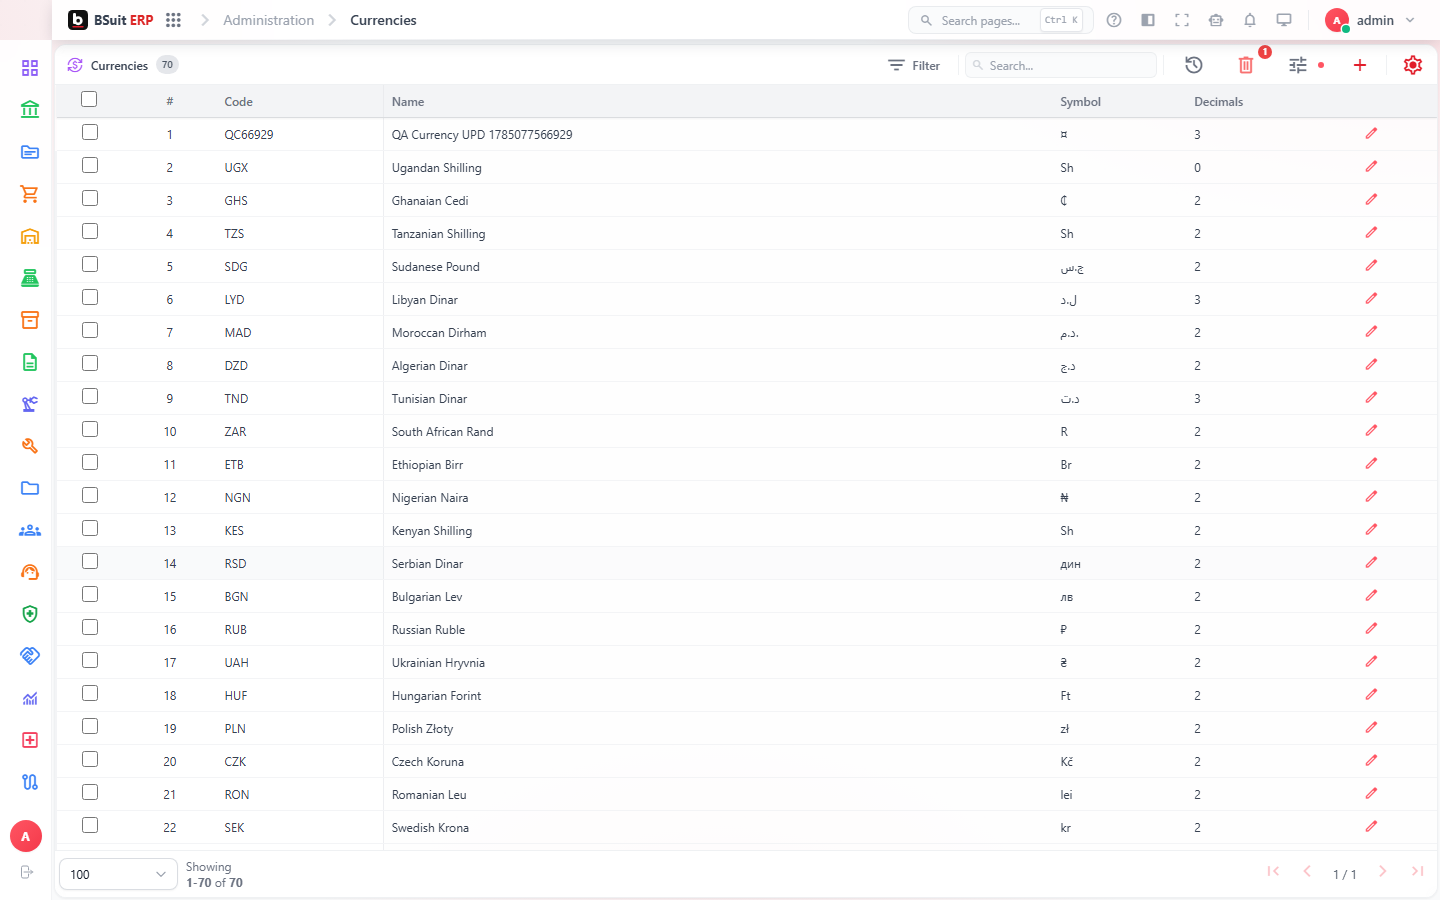The width and height of the screenshot is (1440, 900).
Task: Check the ZAR row checkbox
Action: coord(90,429)
